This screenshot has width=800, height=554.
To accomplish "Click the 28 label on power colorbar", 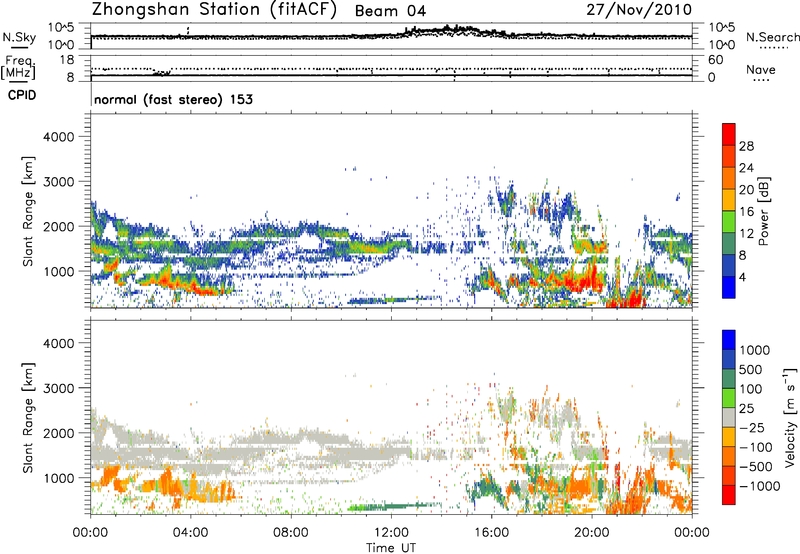I will pyautogui.click(x=746, y=146).
